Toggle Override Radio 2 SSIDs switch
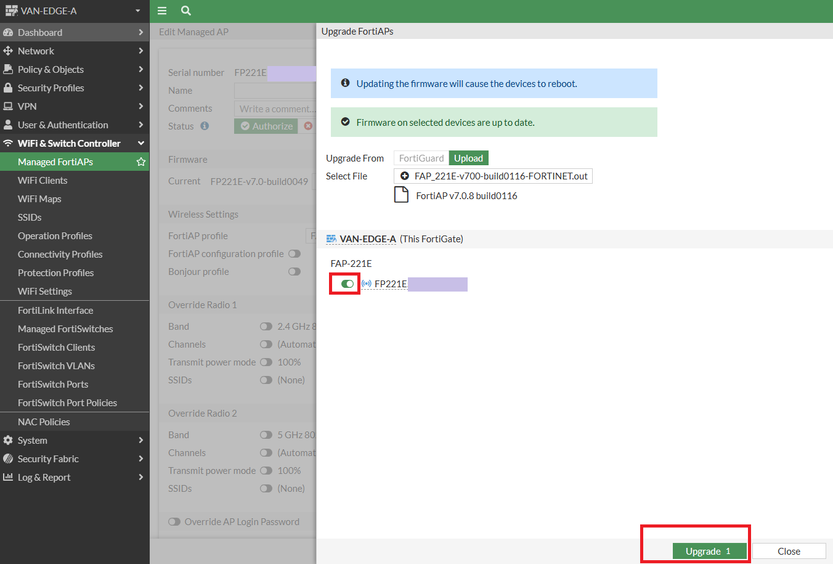This screenshot has width=833, height=564. click(266, 489)
